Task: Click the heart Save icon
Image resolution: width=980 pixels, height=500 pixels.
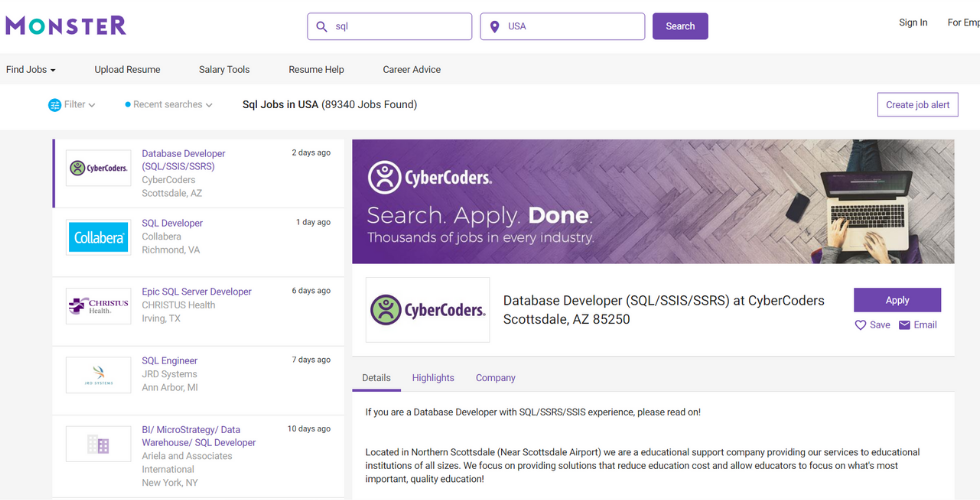Action: coord(861,325)
